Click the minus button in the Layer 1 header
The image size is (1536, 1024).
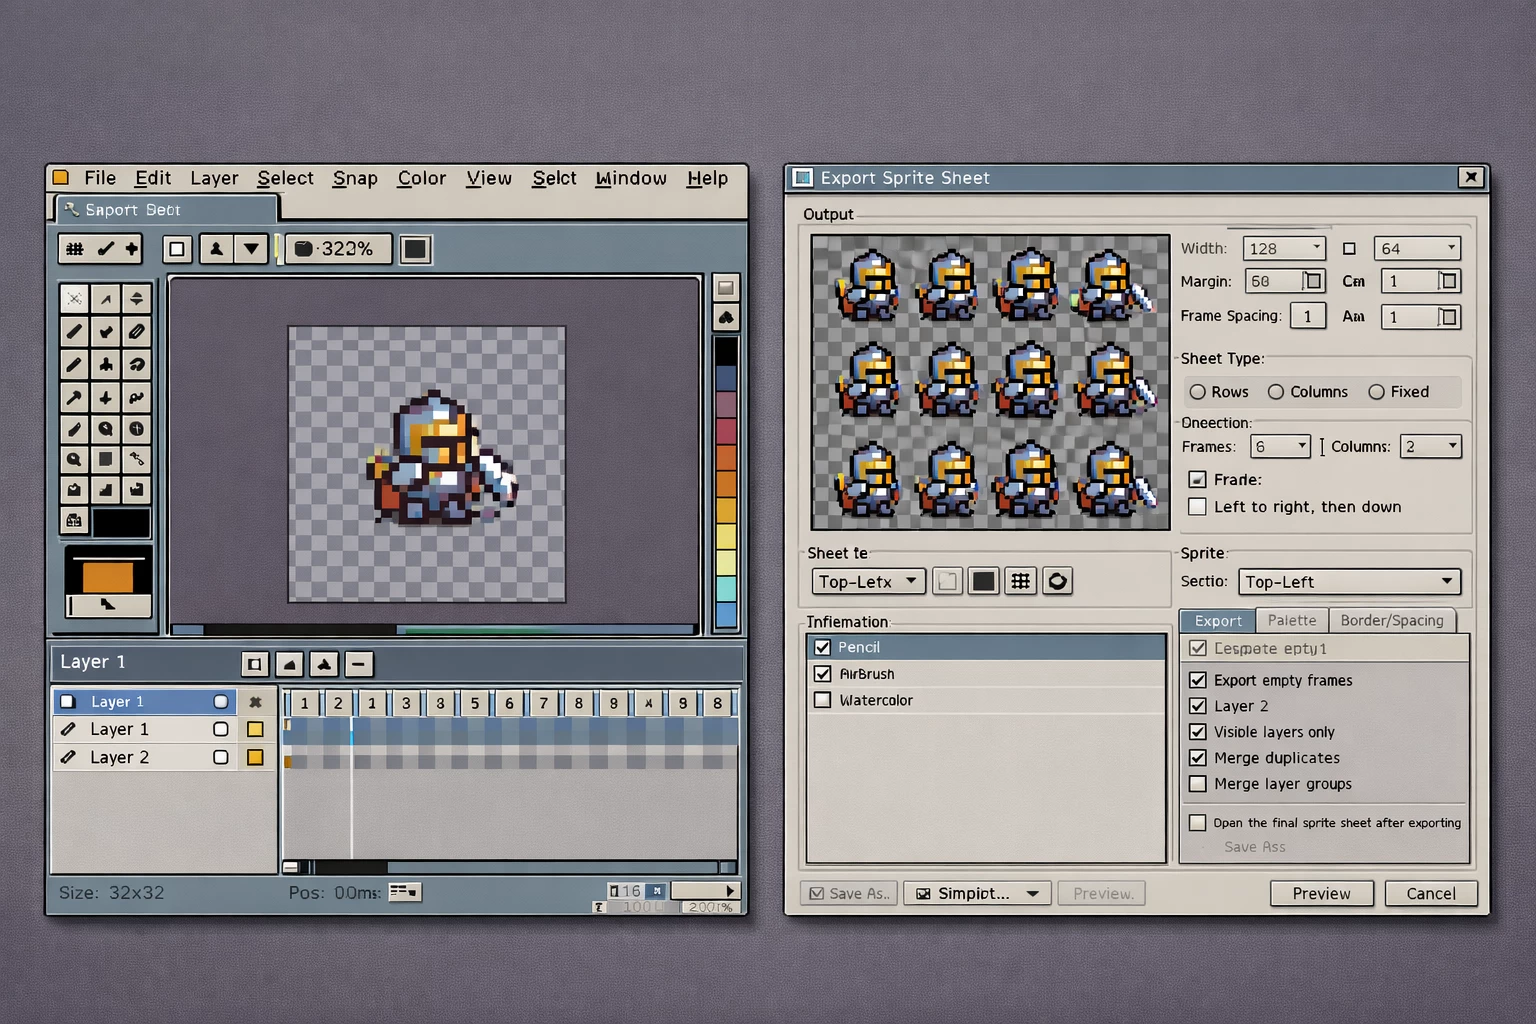[359, 664]
